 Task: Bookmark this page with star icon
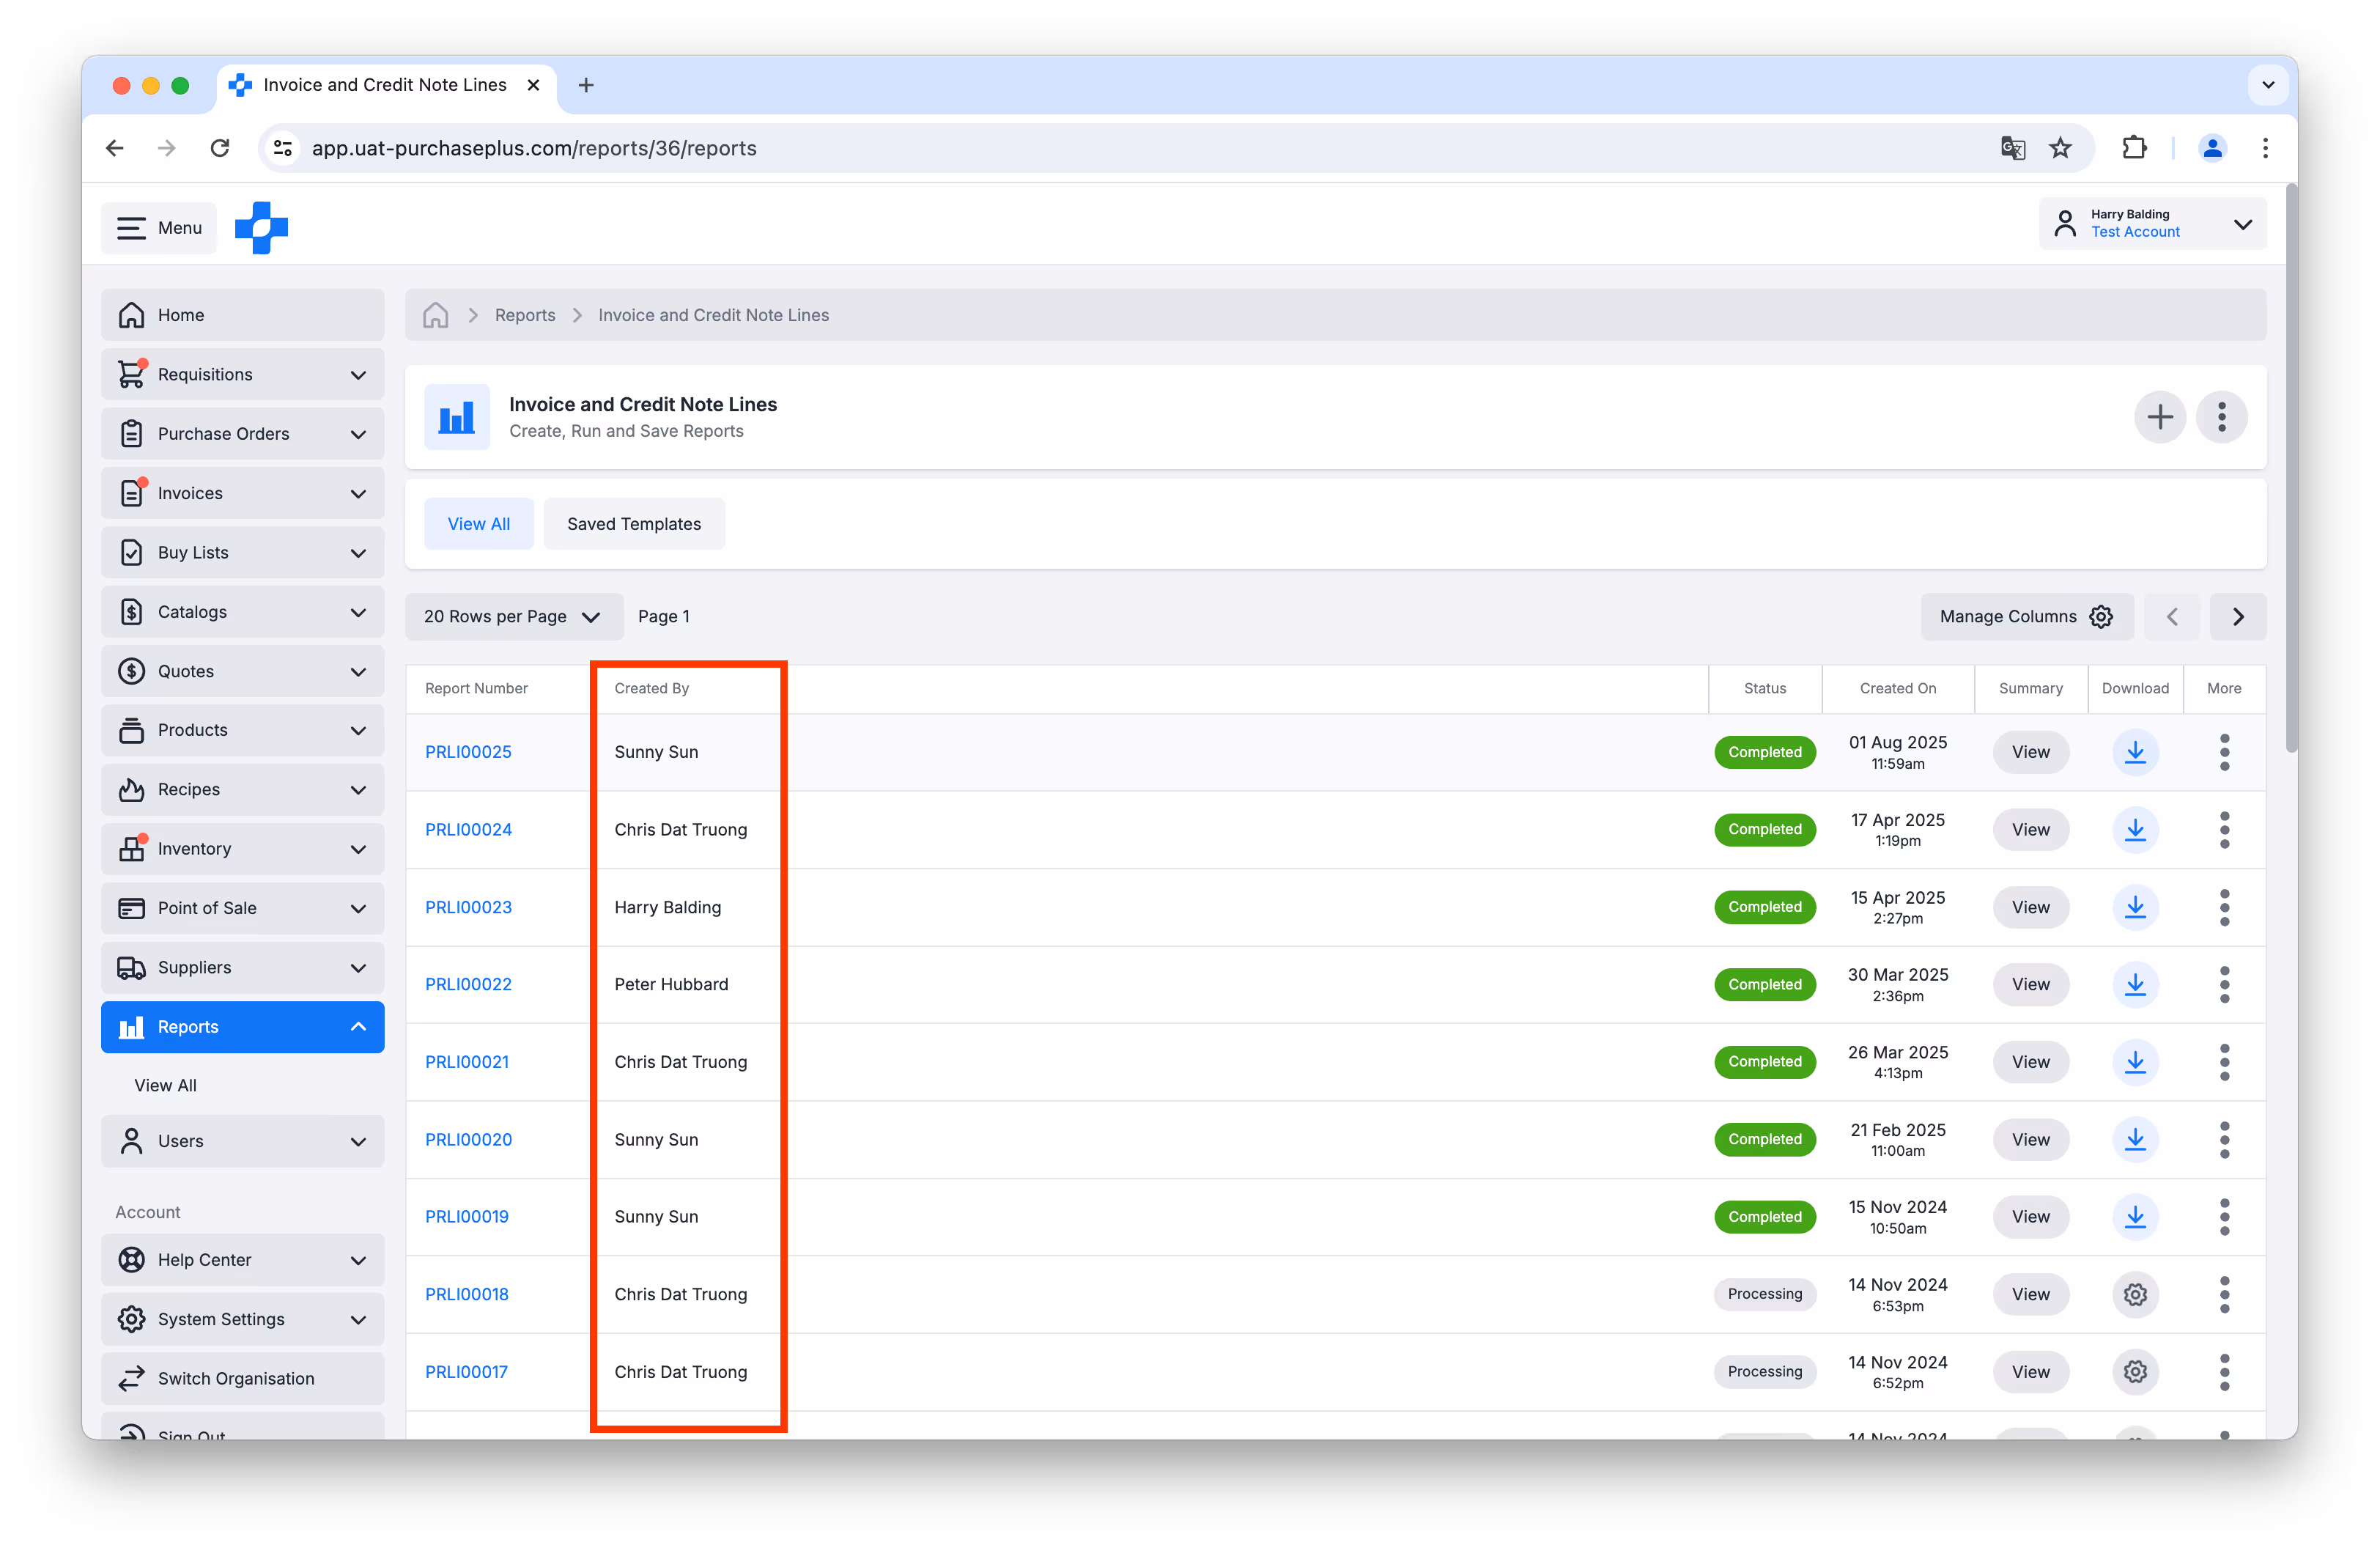tap(2060, 148)
